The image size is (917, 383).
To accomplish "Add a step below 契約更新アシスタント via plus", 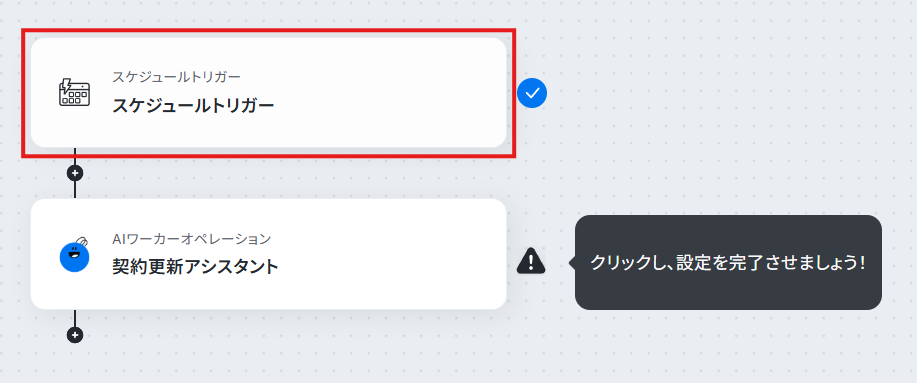I will pos(75,335).
